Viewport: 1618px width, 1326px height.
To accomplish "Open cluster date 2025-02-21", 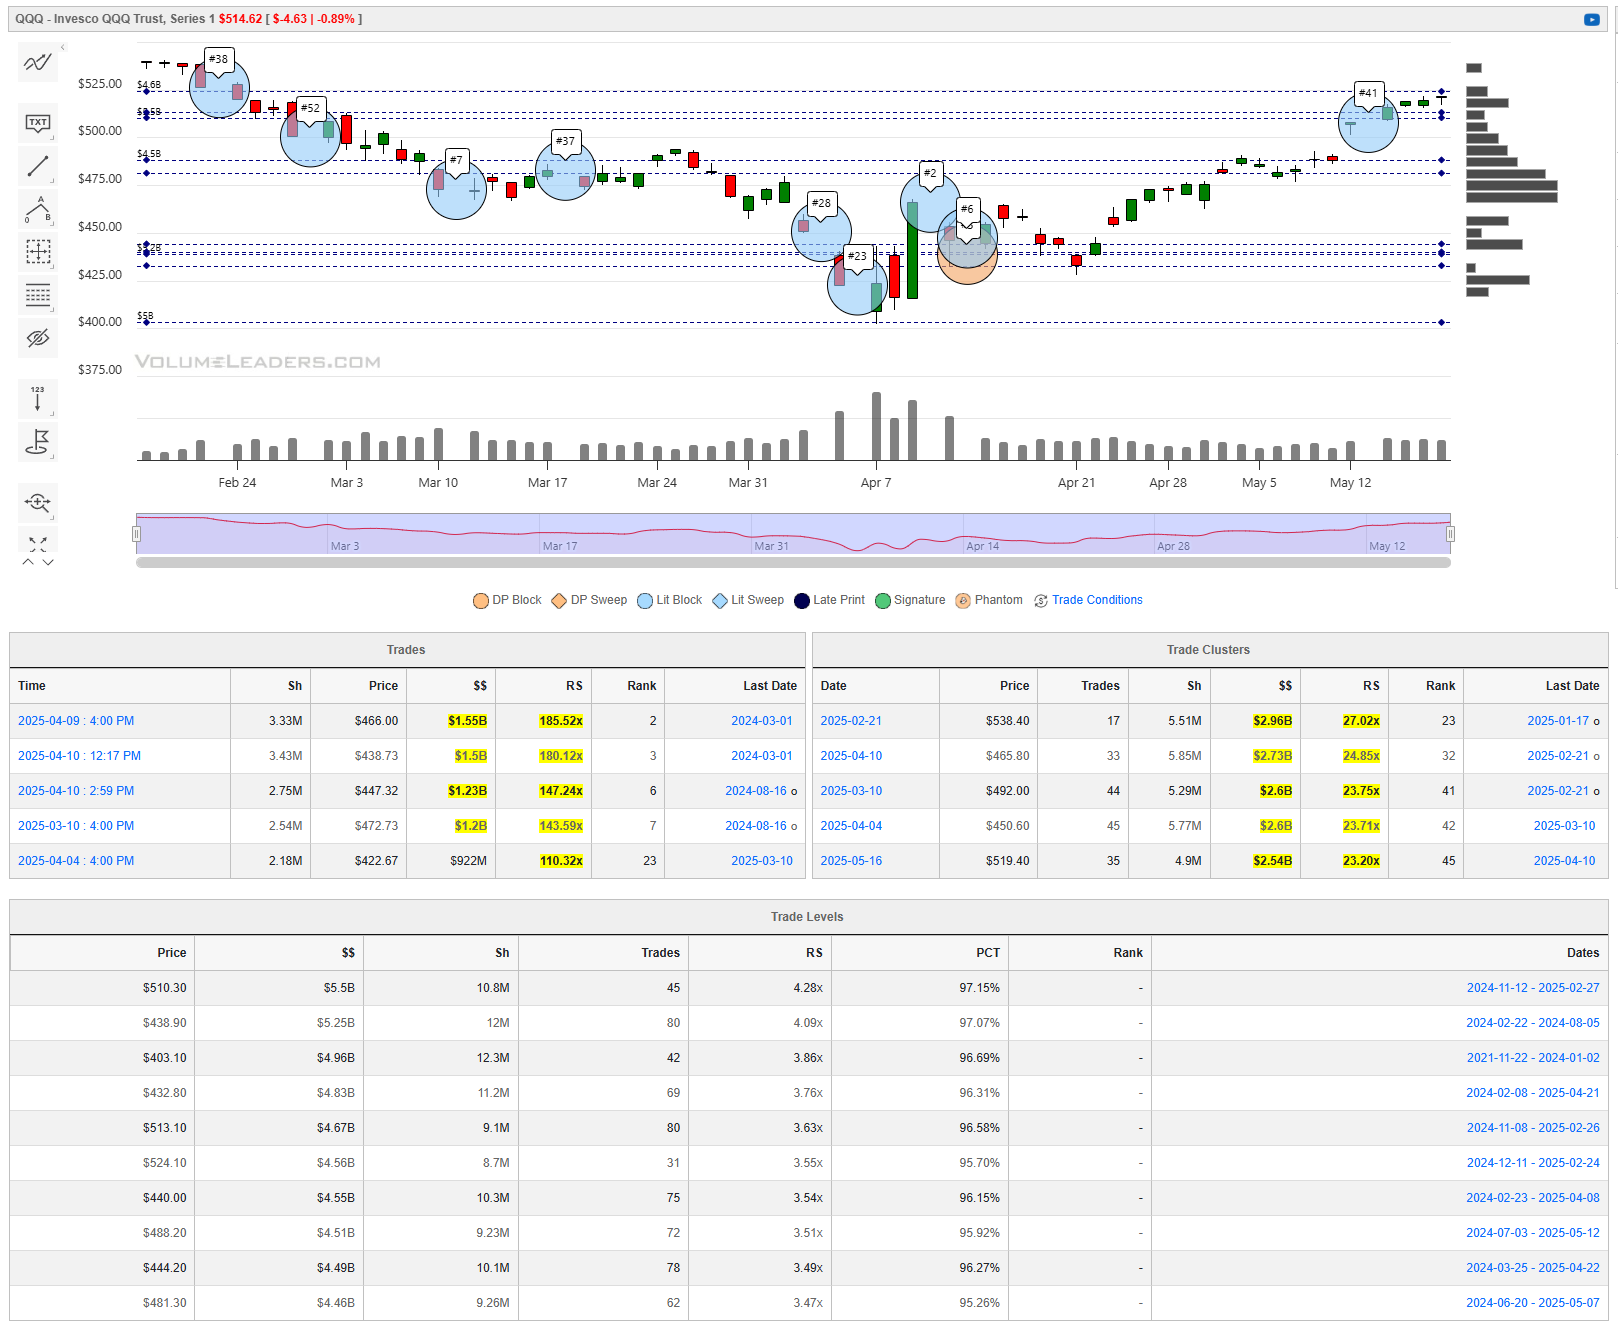I will [x=851, y=721].
